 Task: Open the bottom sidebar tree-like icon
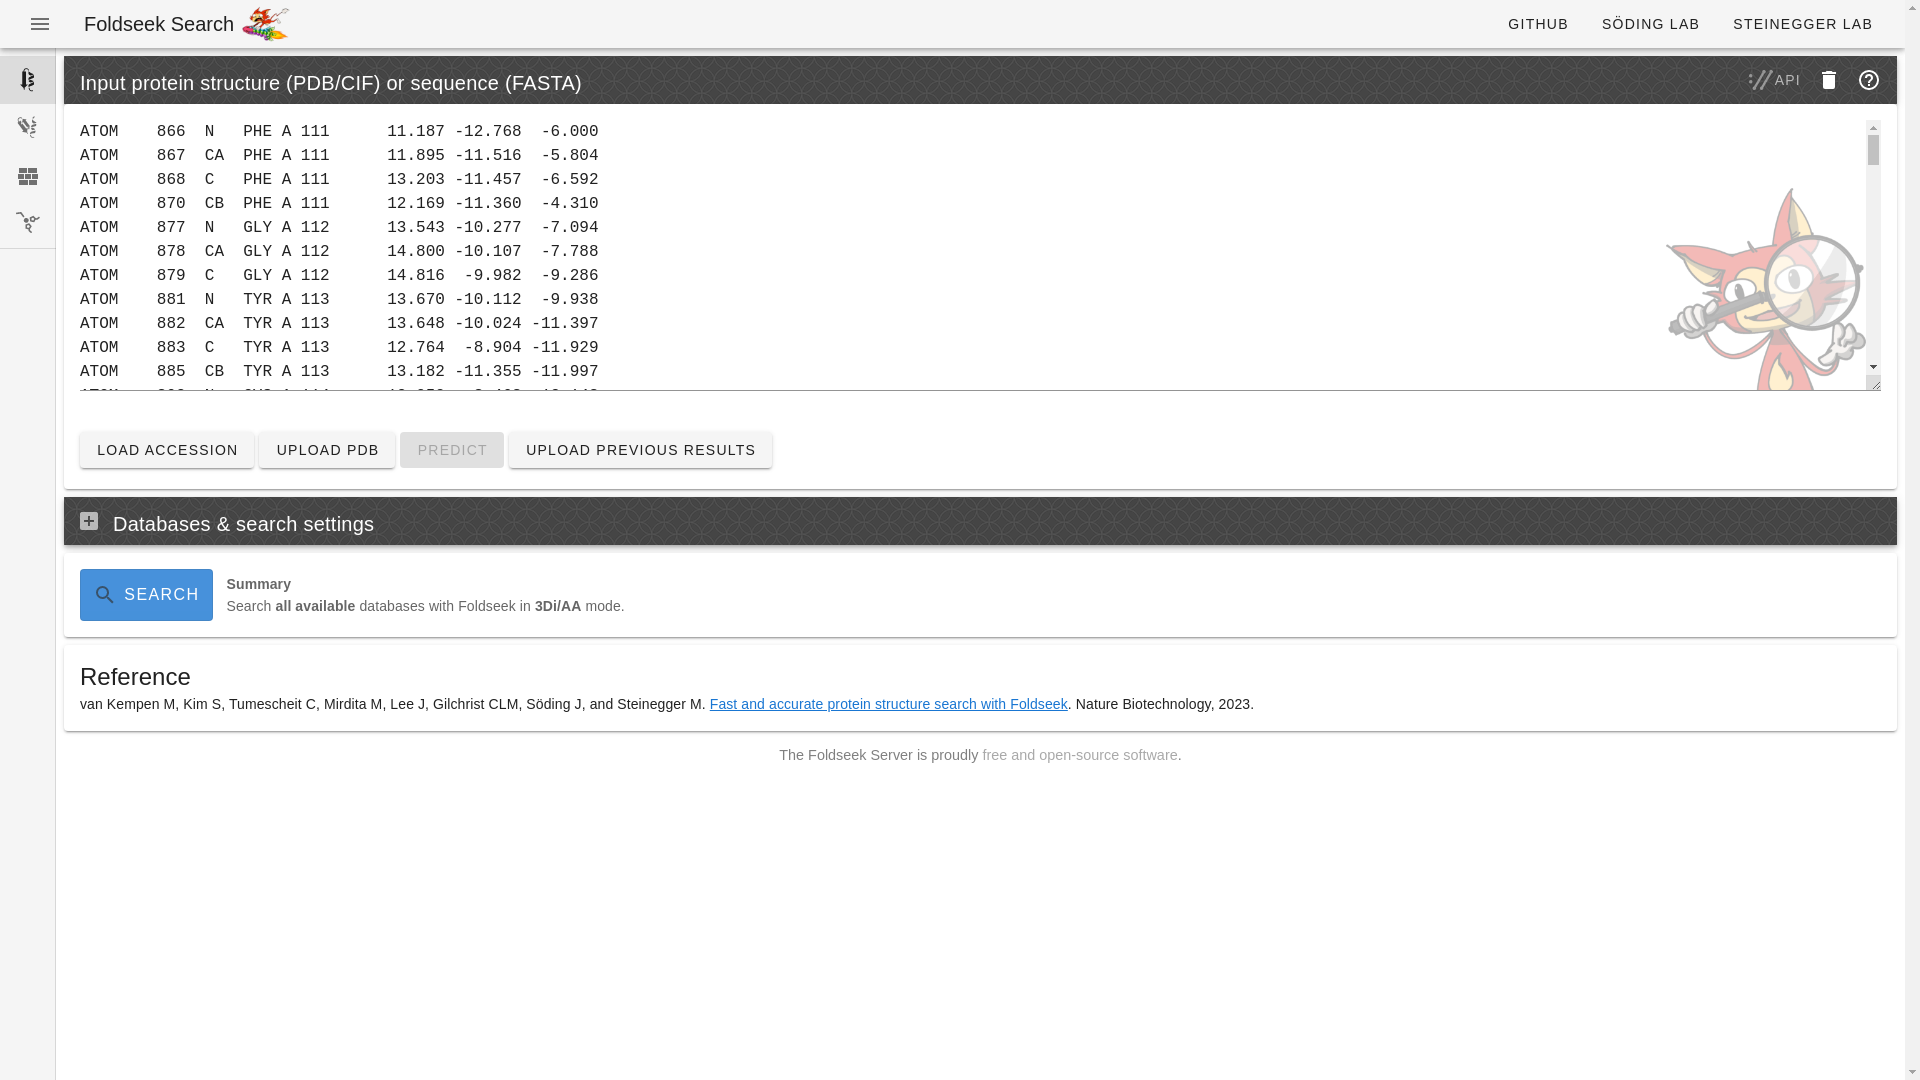coord(28,223)
